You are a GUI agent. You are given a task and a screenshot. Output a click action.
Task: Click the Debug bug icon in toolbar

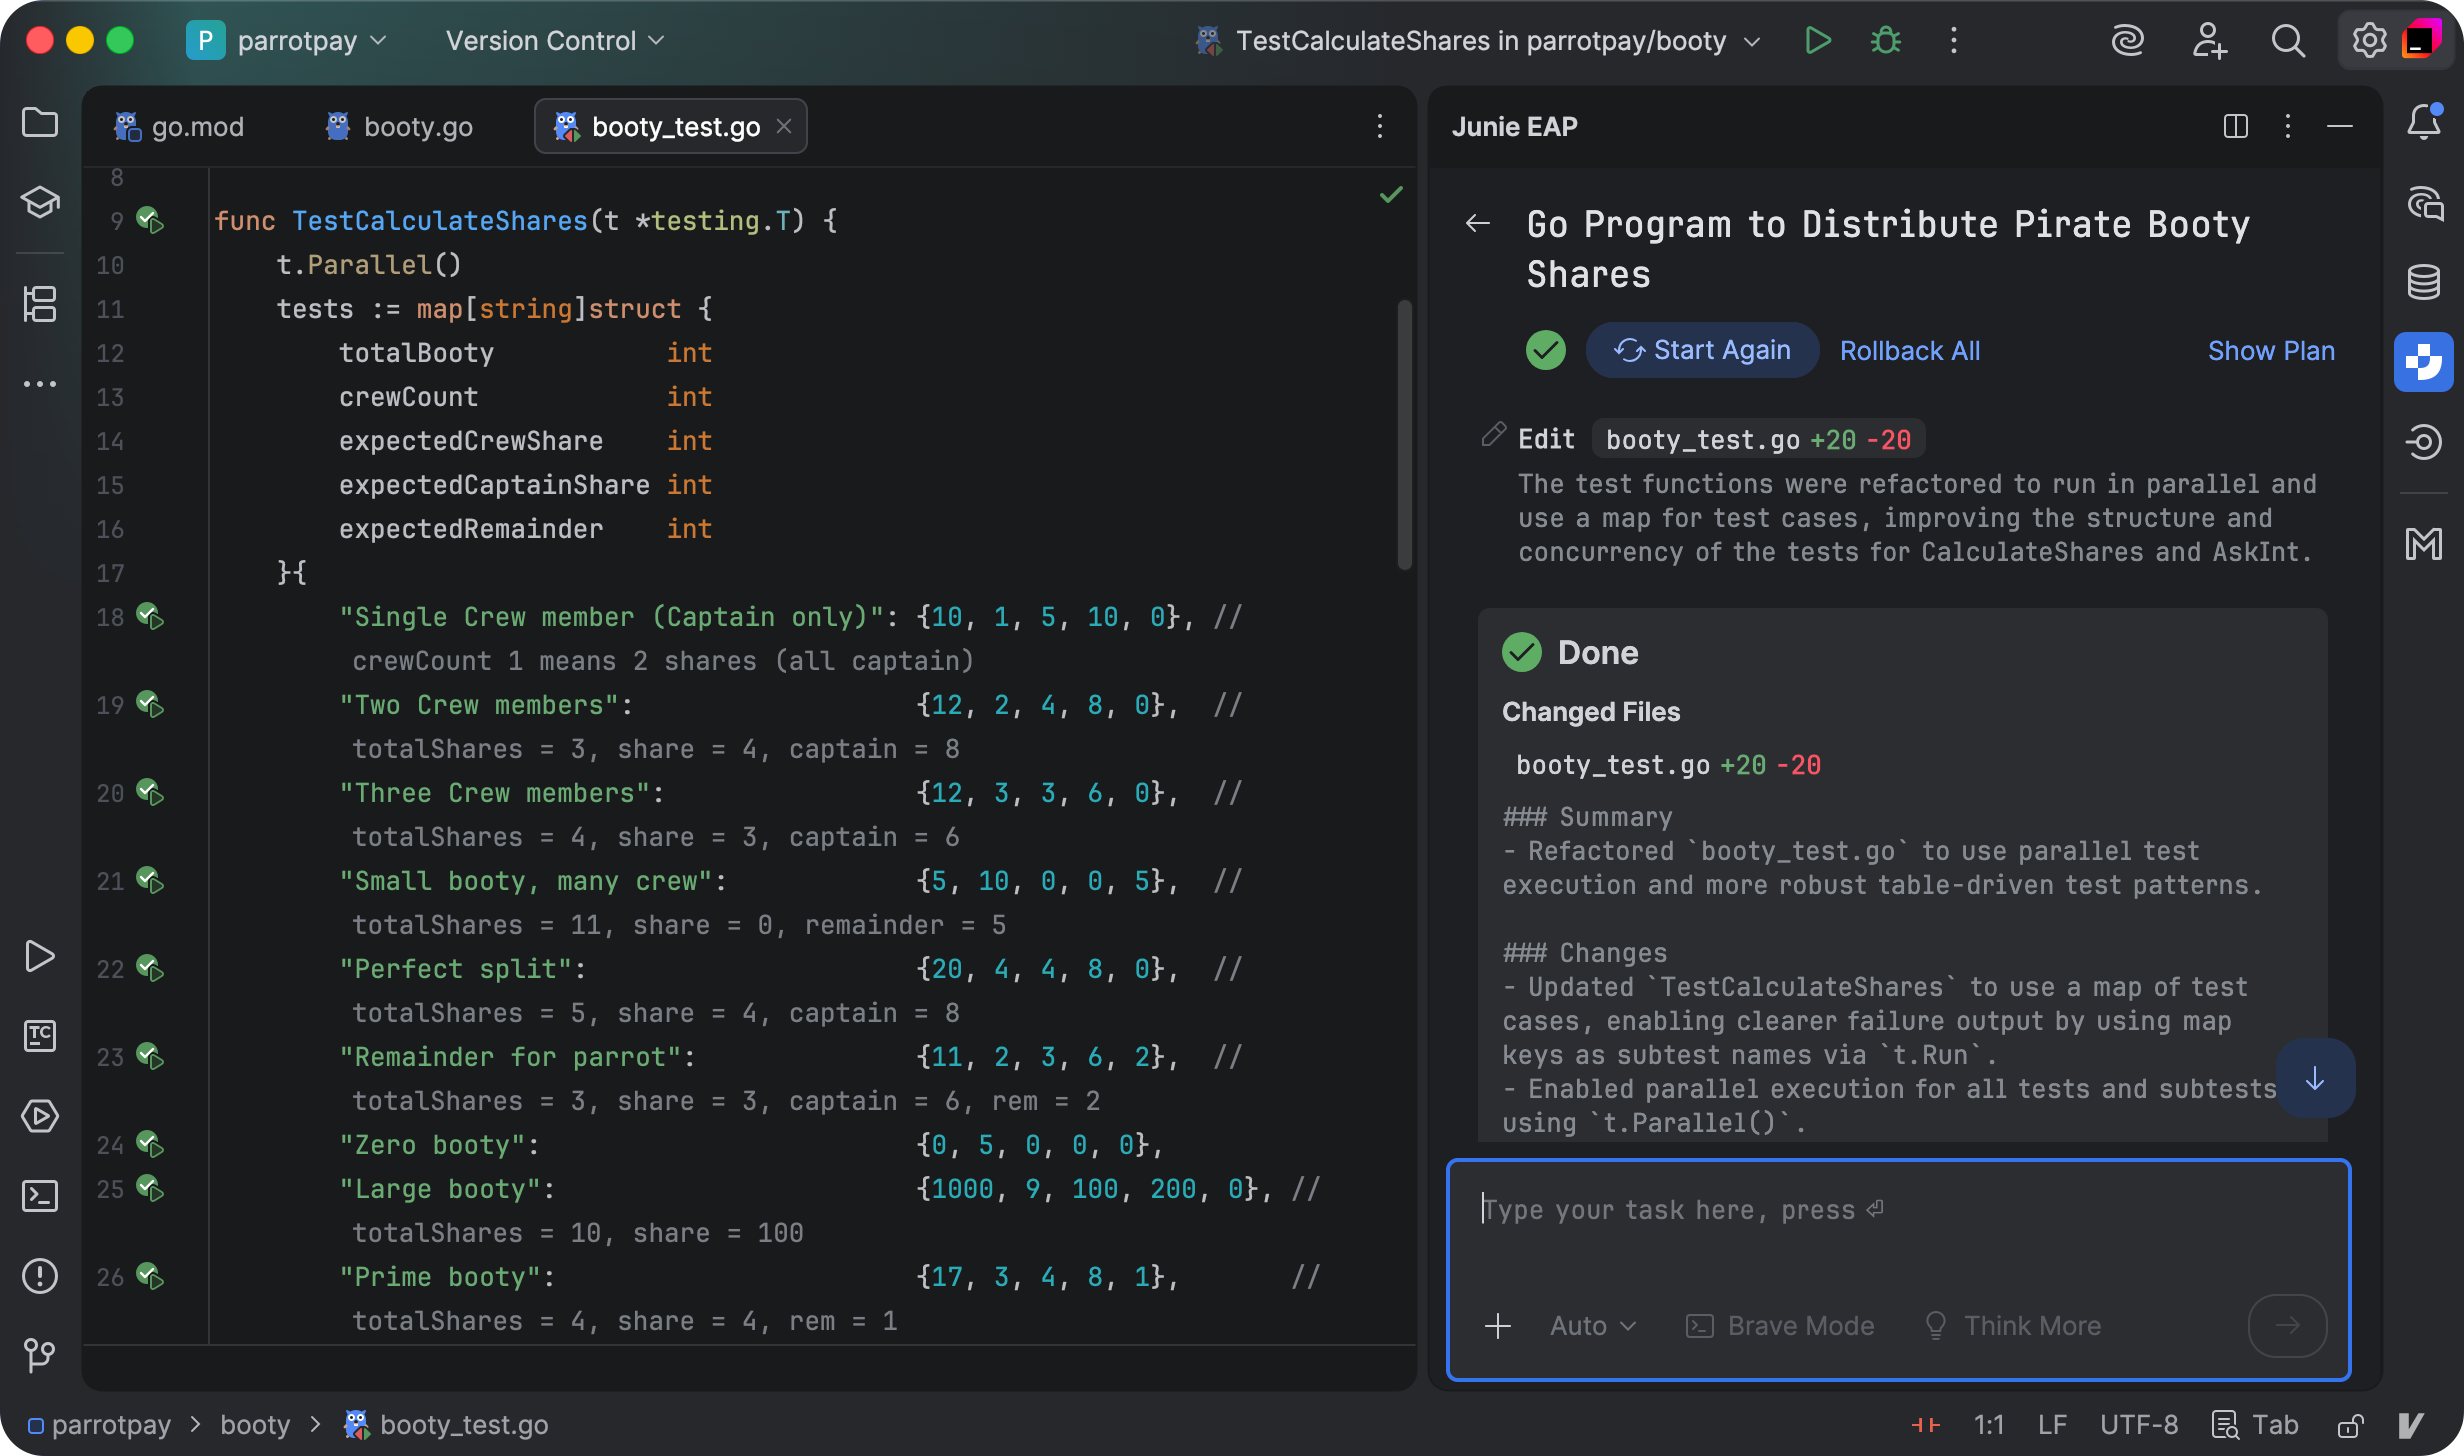coord(1886,41)
